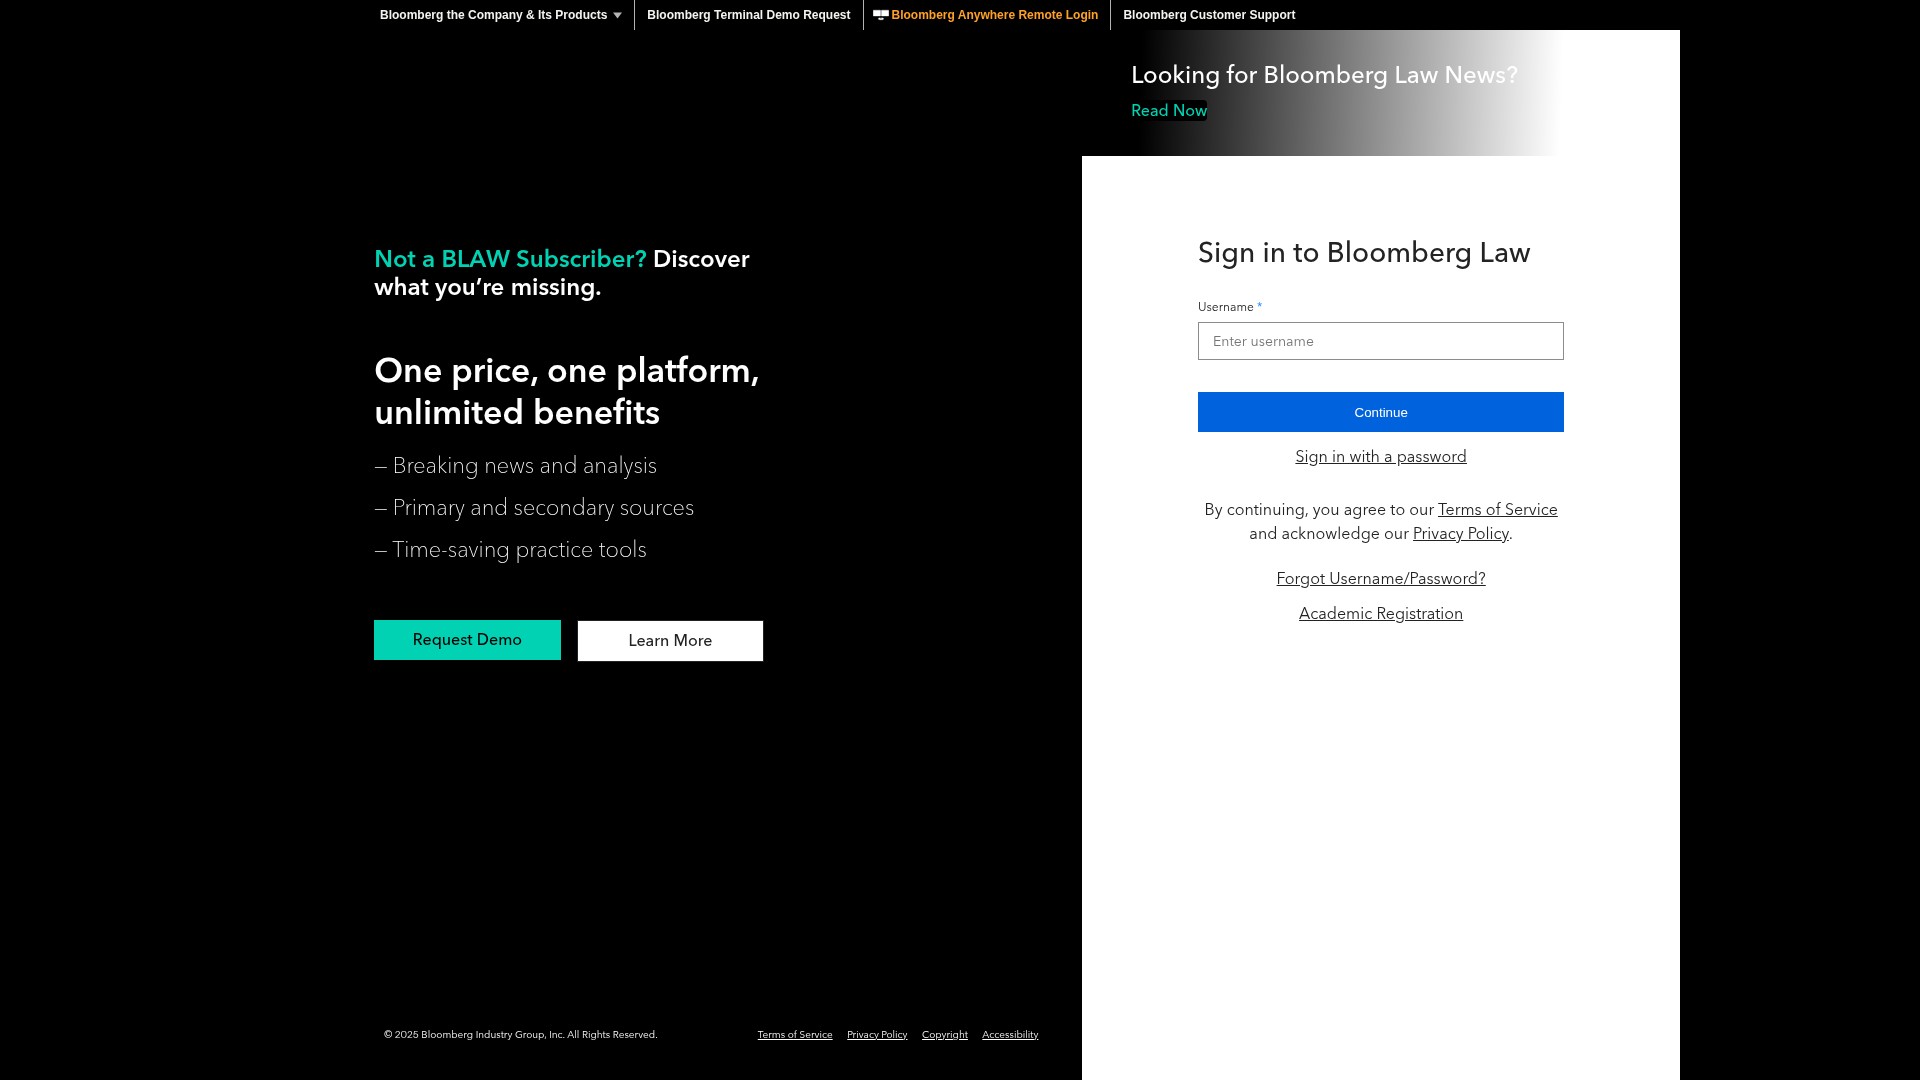
Task: Open footer Copyright link
Action: coord(945,1035)
